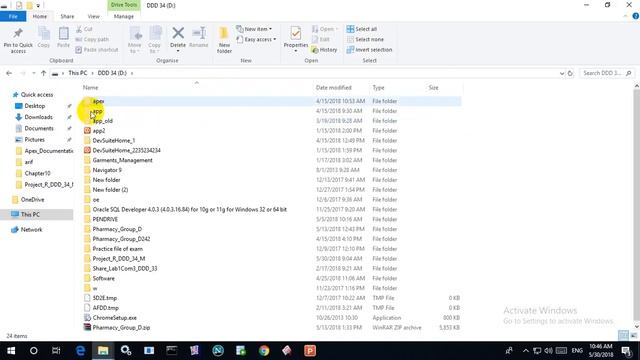Click Select all in ribbon
The image size is (640, 360).
coord(362,29)
